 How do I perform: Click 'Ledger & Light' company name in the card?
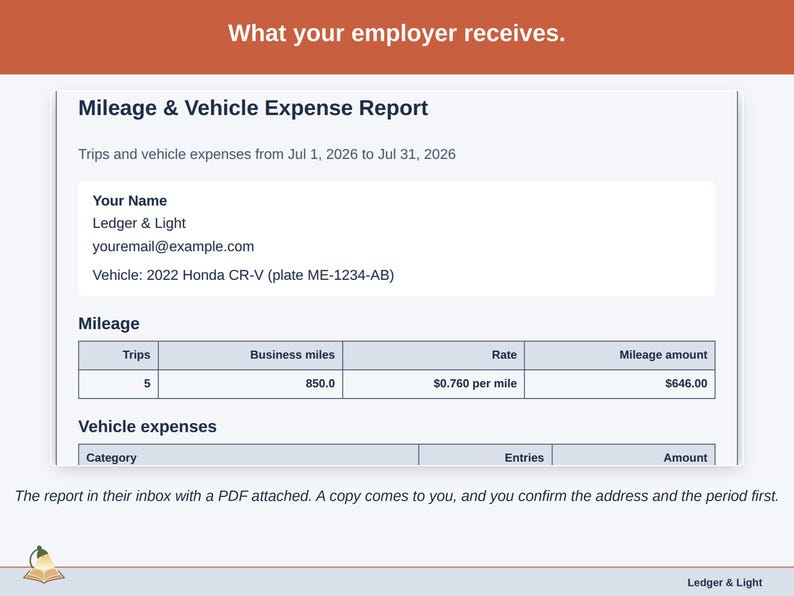click(x=139, y=223)
